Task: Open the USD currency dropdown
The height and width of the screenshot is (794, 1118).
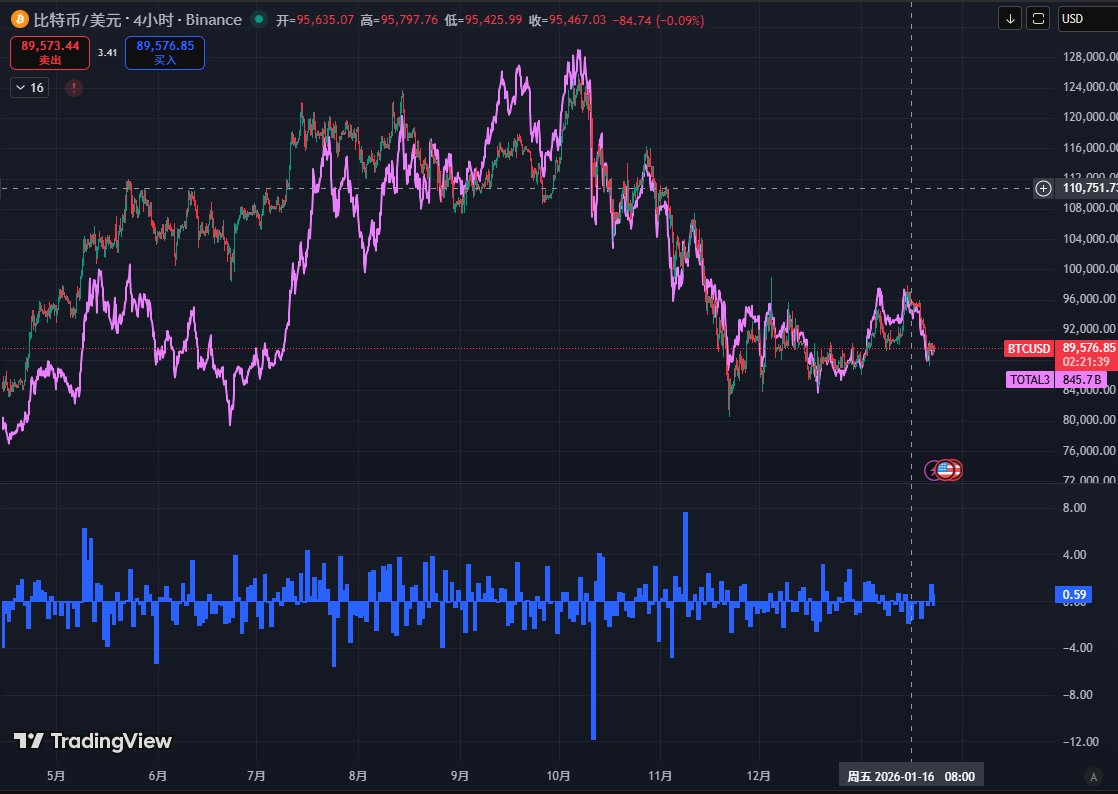Action: pyautogui.click(x=1086, y=18)
